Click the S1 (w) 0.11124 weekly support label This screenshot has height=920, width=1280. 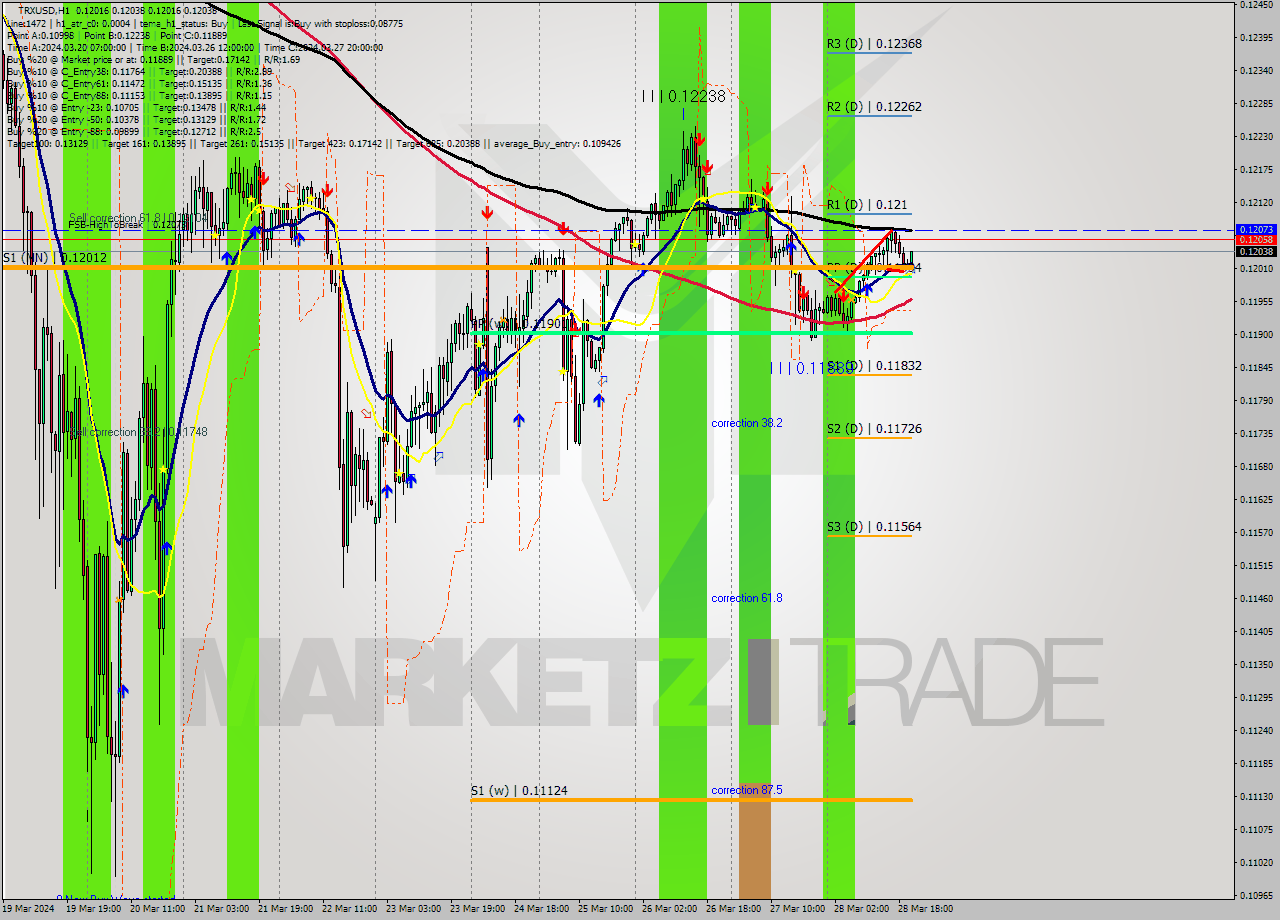coord(519,791)
